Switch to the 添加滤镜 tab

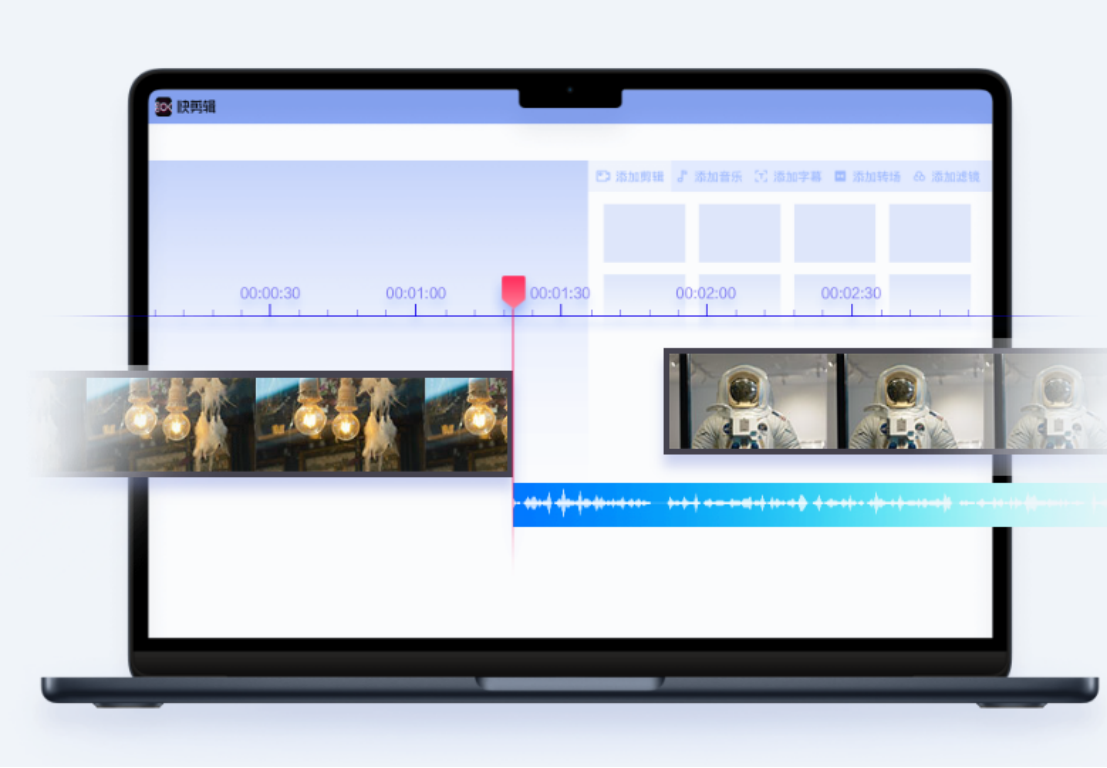click(947, 176)
